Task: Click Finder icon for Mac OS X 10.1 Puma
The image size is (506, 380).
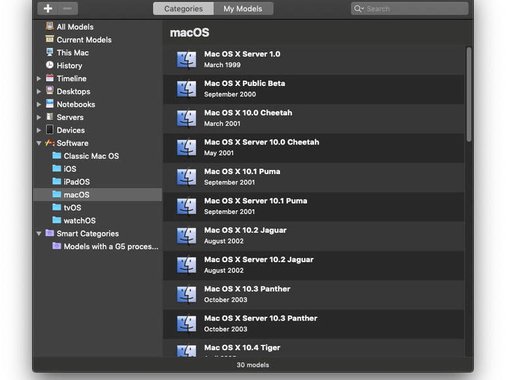Action: click(x=186, y=177)
